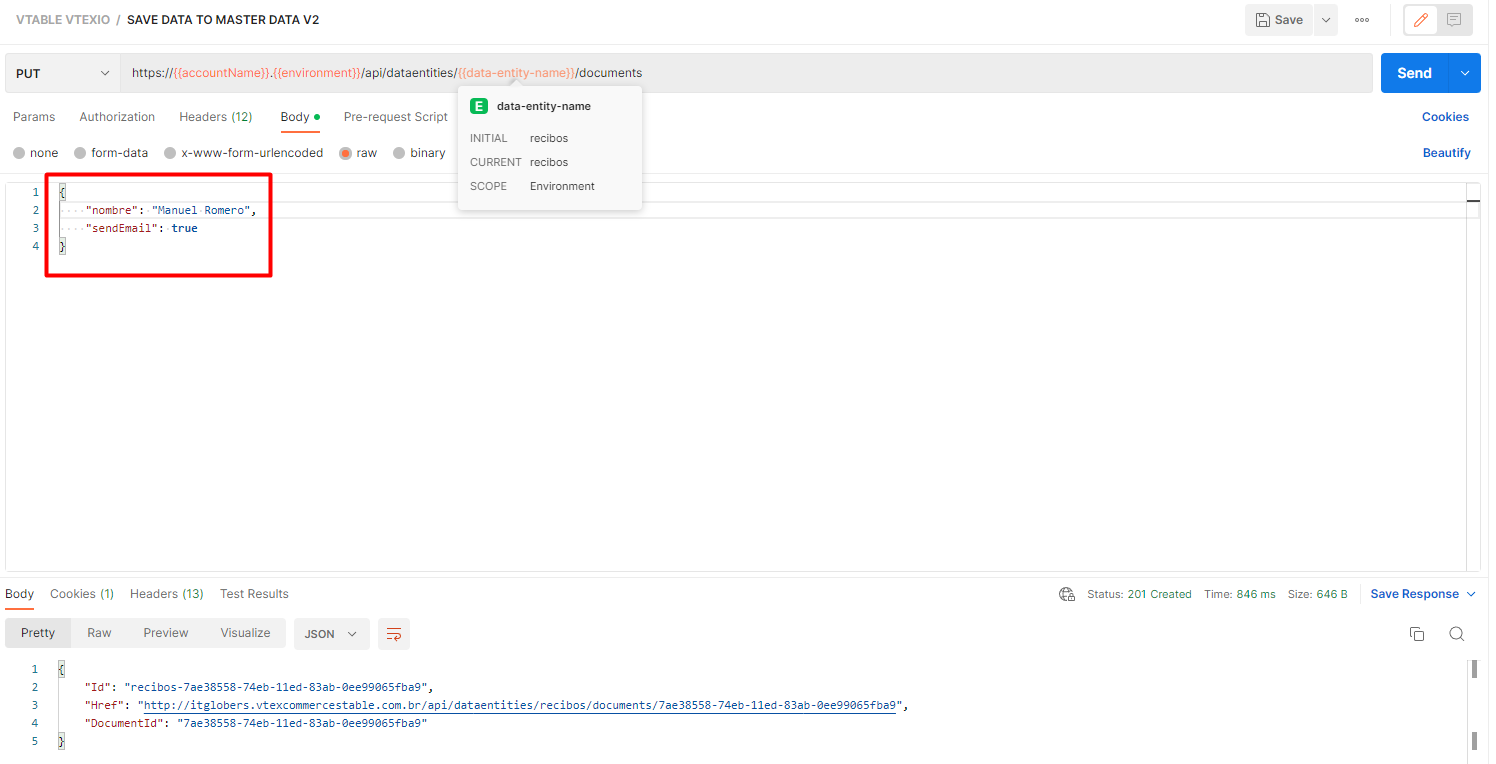Image resolution: width=1496 pixels, height=764 pixels.
Task: Open the comments icon
Action: (x=1454, y=20)
